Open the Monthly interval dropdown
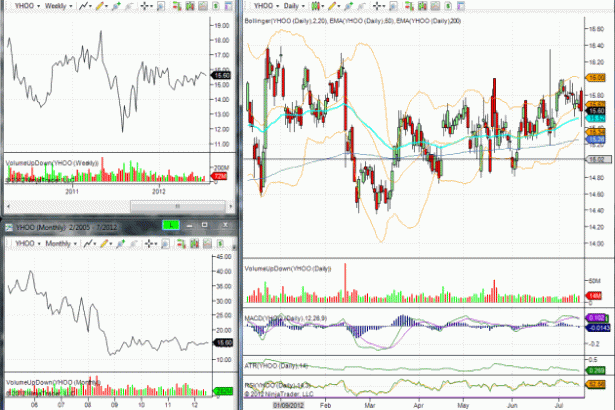 [x=75, y=244]
